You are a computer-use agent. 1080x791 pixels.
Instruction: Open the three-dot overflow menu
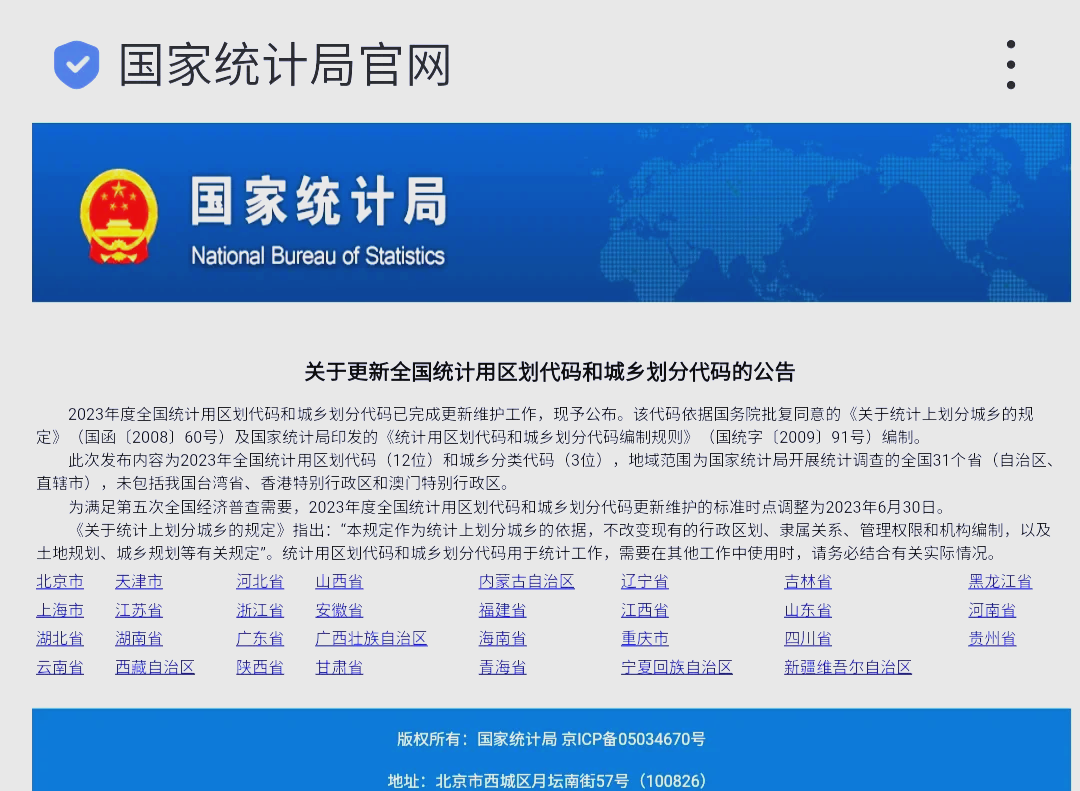[x=1010, y=65]
